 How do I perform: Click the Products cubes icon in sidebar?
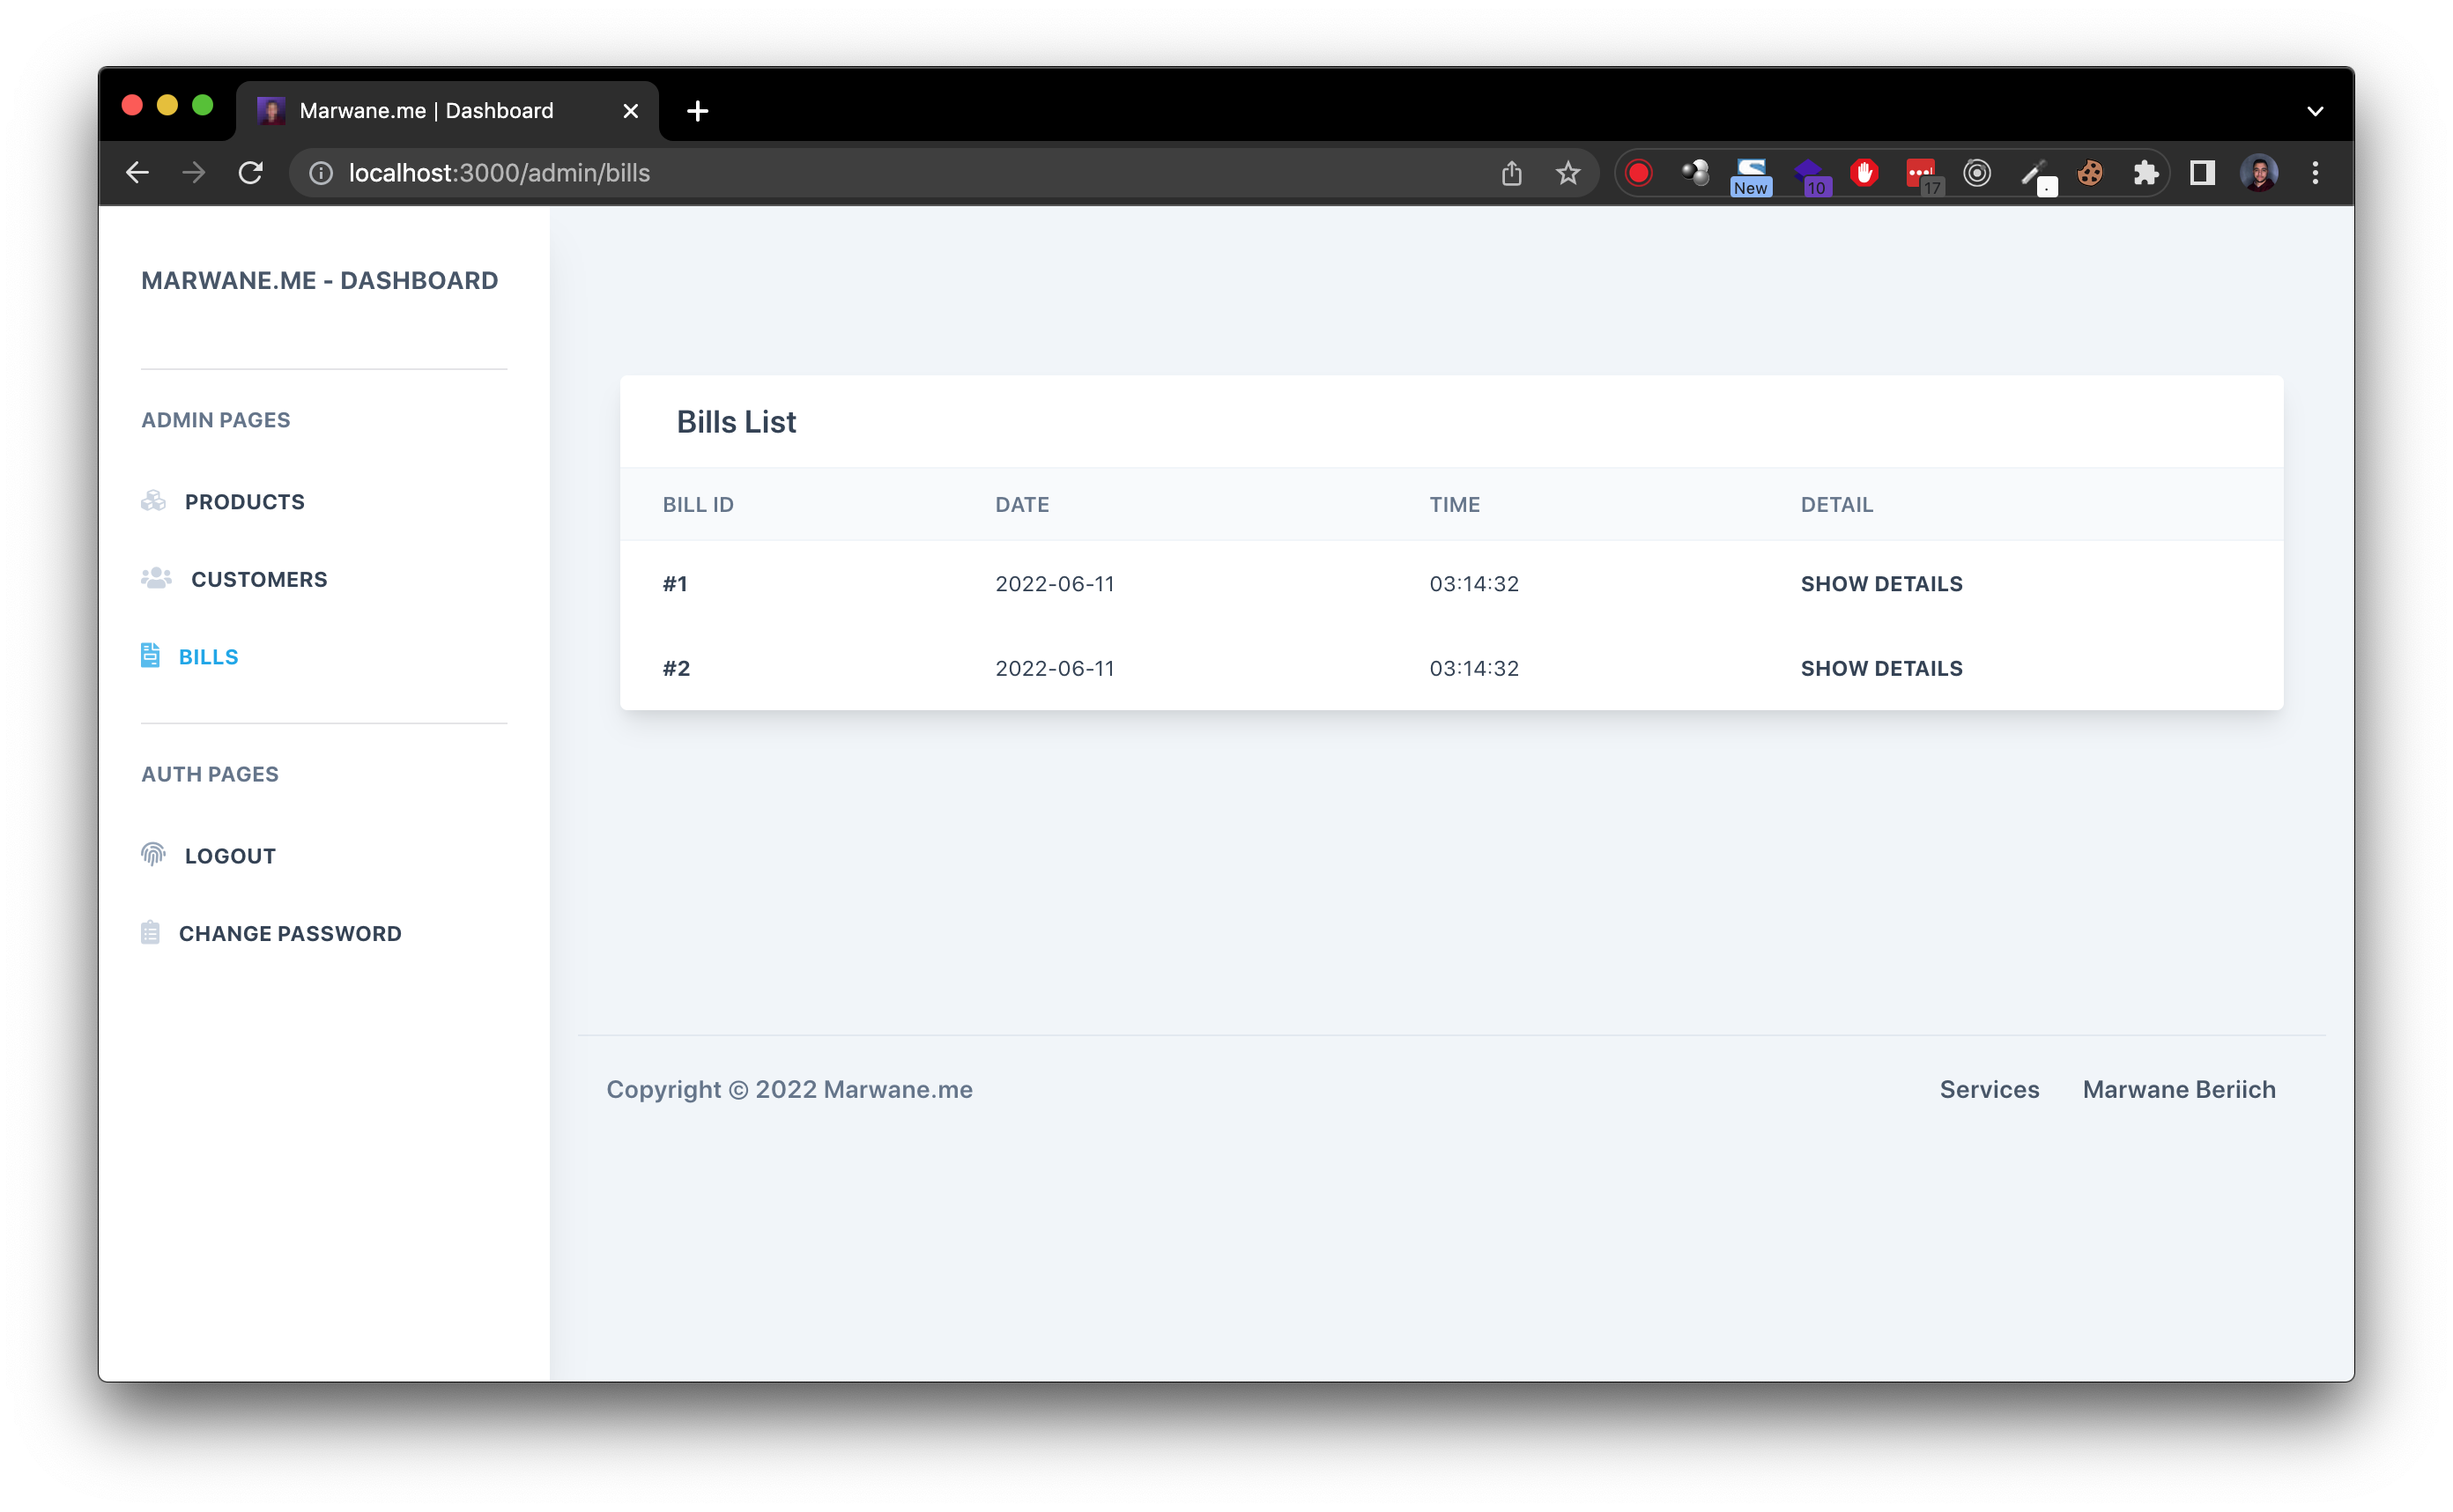click(x=153, y=501)
